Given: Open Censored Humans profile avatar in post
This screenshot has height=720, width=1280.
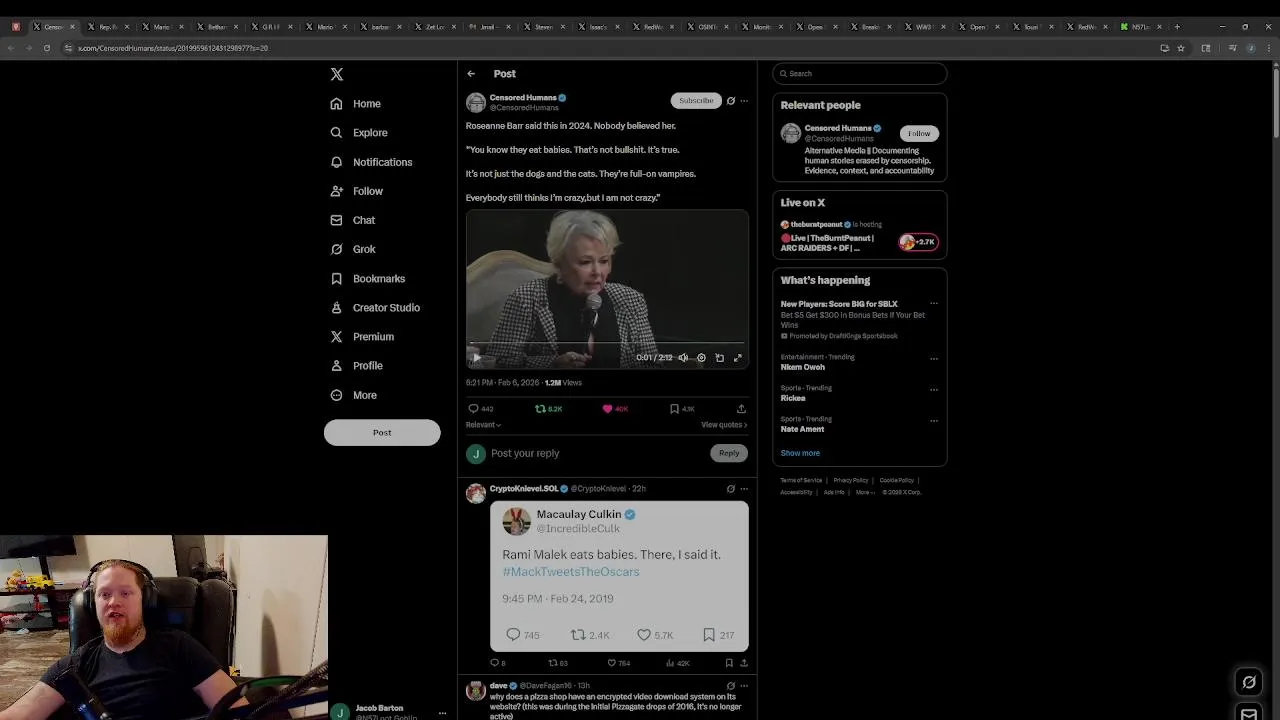Looking at the screenshot, I should point(476,103).
